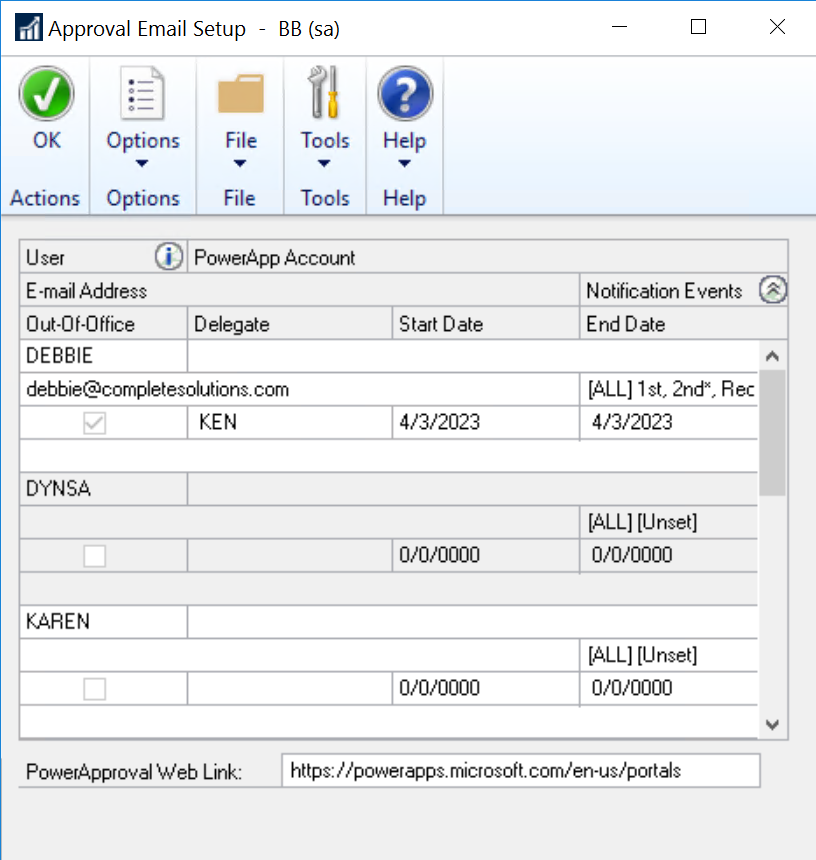
Task: Click debbie@completesolutions.com email field
Action: pyautogui.click(x=299, y=389)
